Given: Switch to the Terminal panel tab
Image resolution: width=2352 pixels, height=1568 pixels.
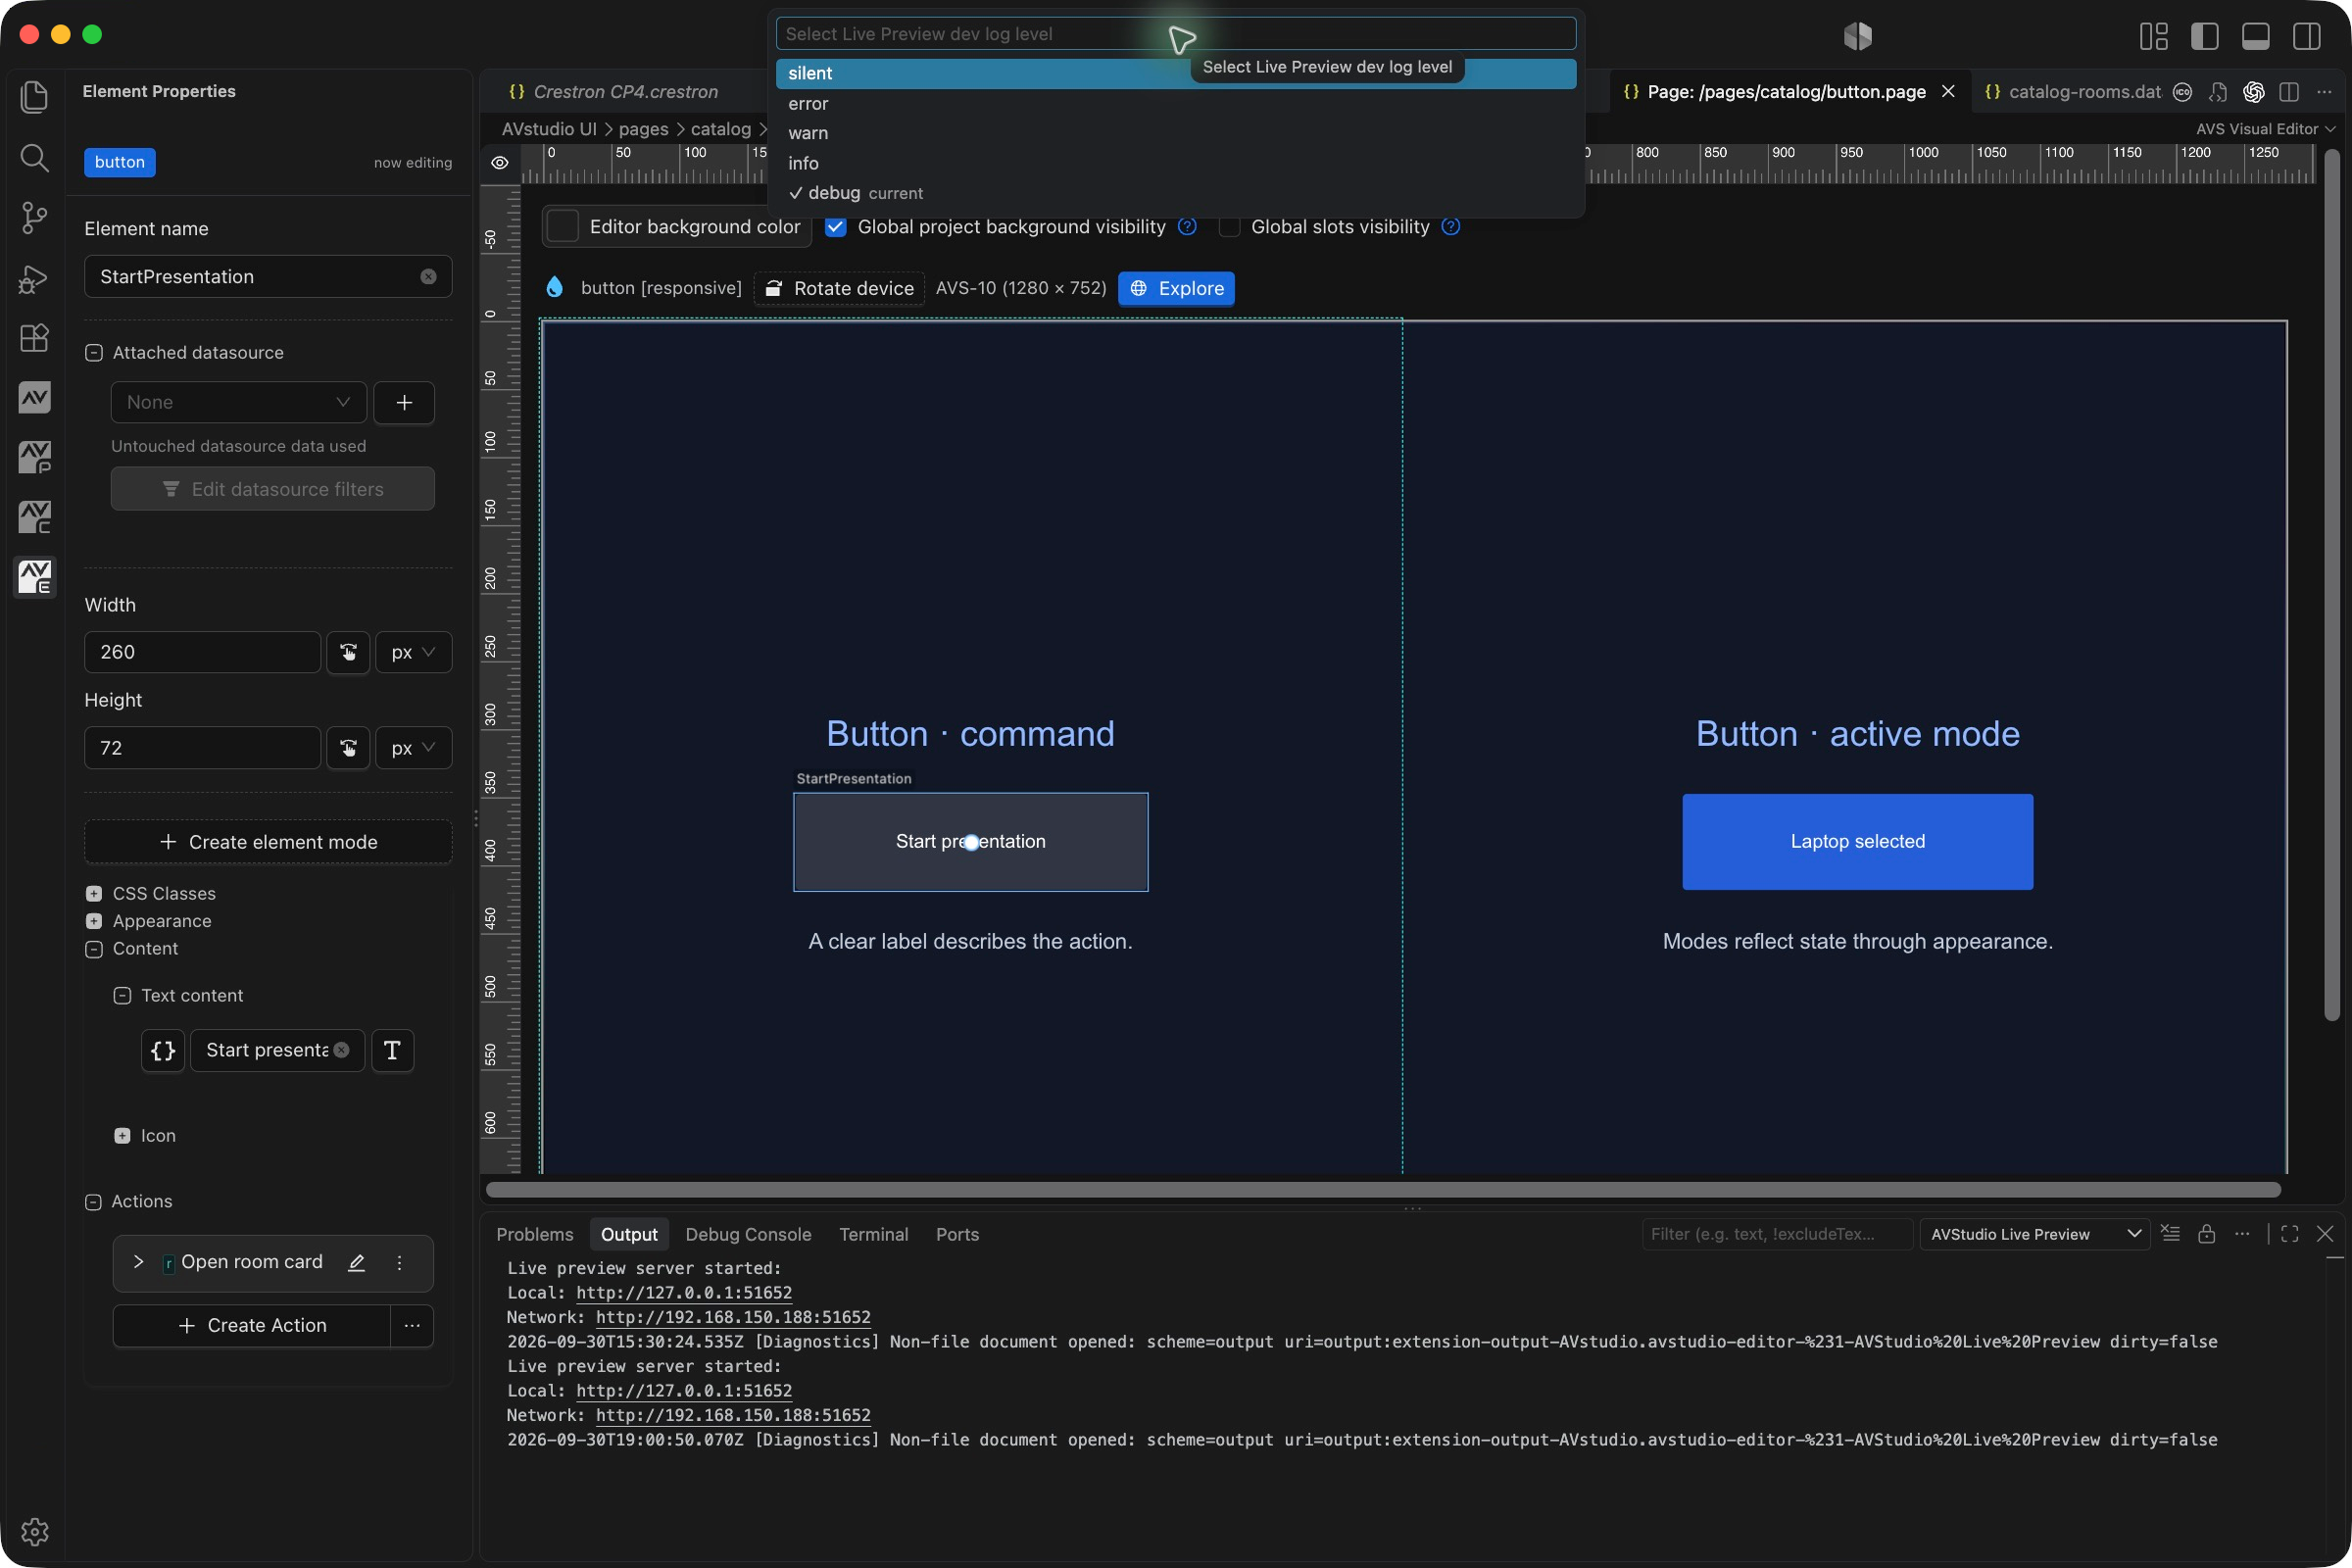Looking at the screenshot, I should tap(873, 1234).
